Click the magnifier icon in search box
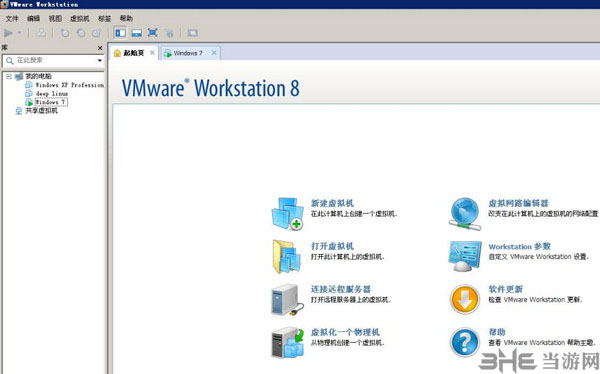The image size is (600, 374). 10,60
